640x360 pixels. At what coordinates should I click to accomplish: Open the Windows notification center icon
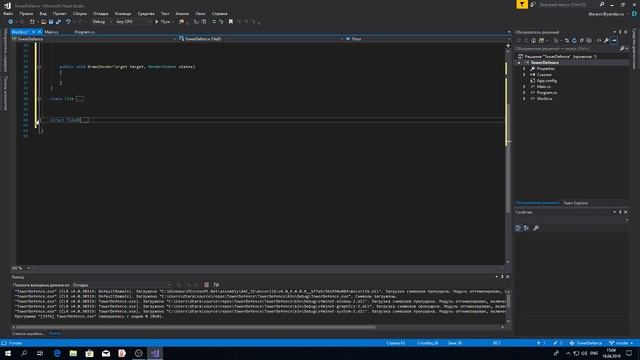(629, 353)
